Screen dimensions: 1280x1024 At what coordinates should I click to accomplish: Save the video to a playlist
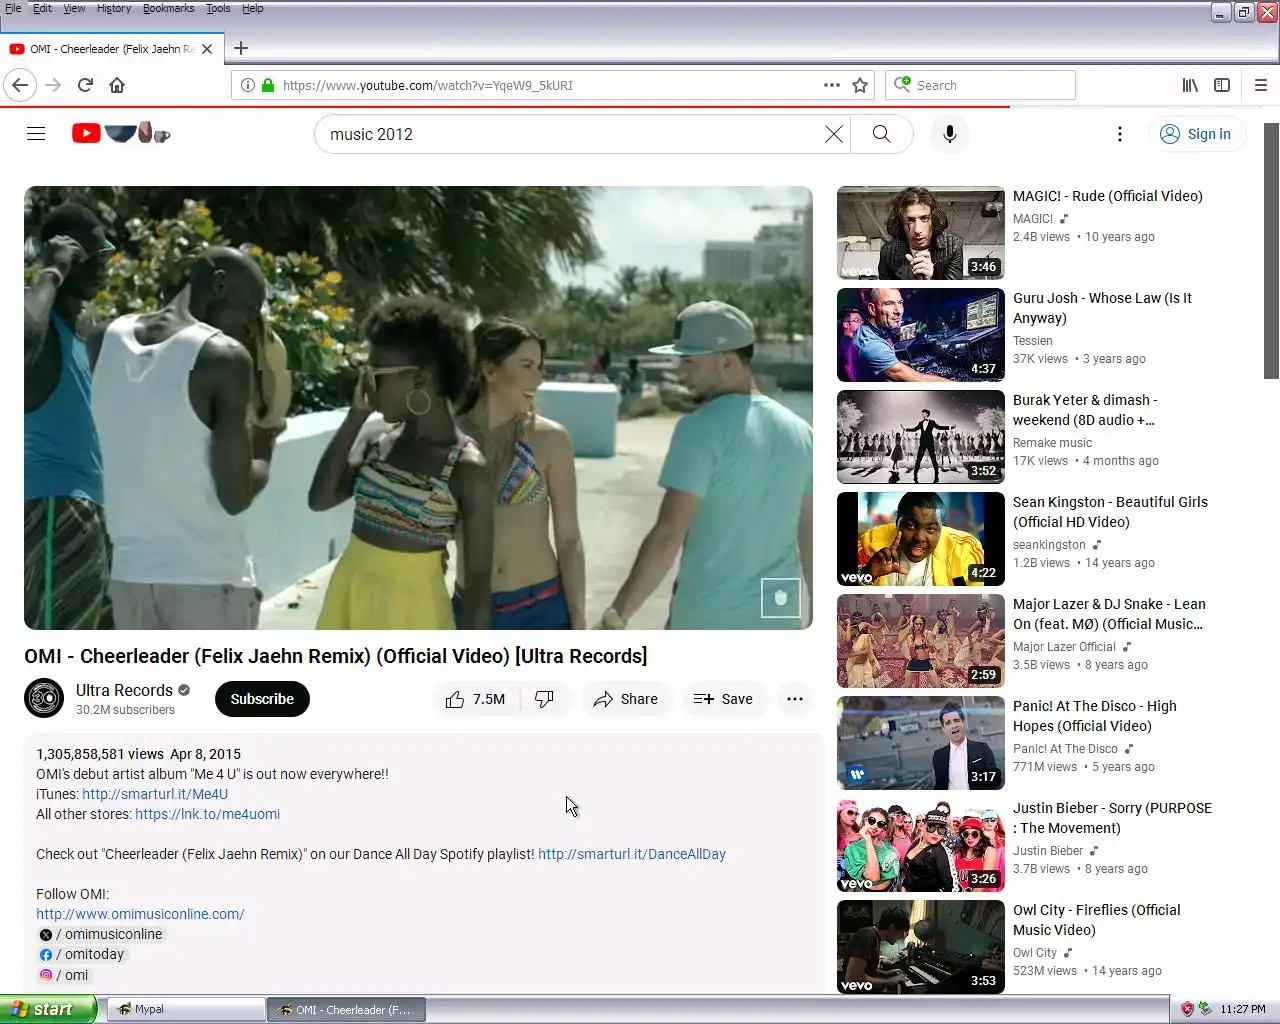(x=723, y=699)
